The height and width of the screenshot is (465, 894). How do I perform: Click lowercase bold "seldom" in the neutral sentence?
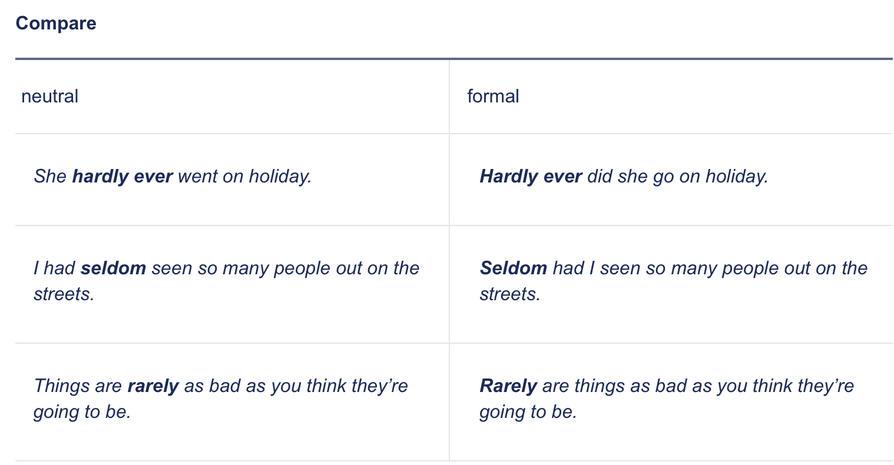tap(113, 268)
